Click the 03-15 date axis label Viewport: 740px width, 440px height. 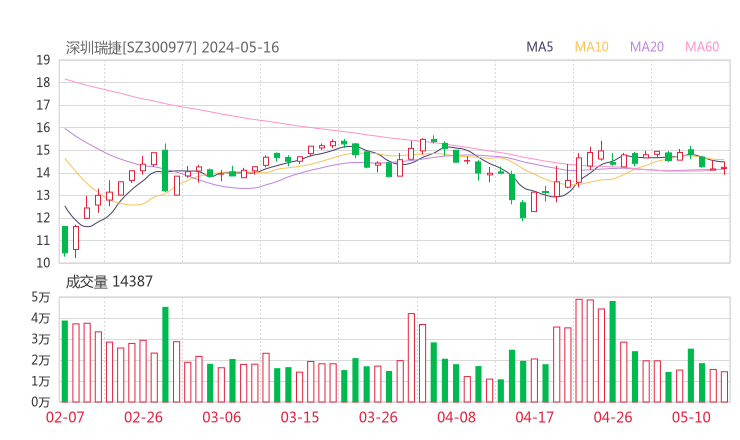click(x=300, y=417)
